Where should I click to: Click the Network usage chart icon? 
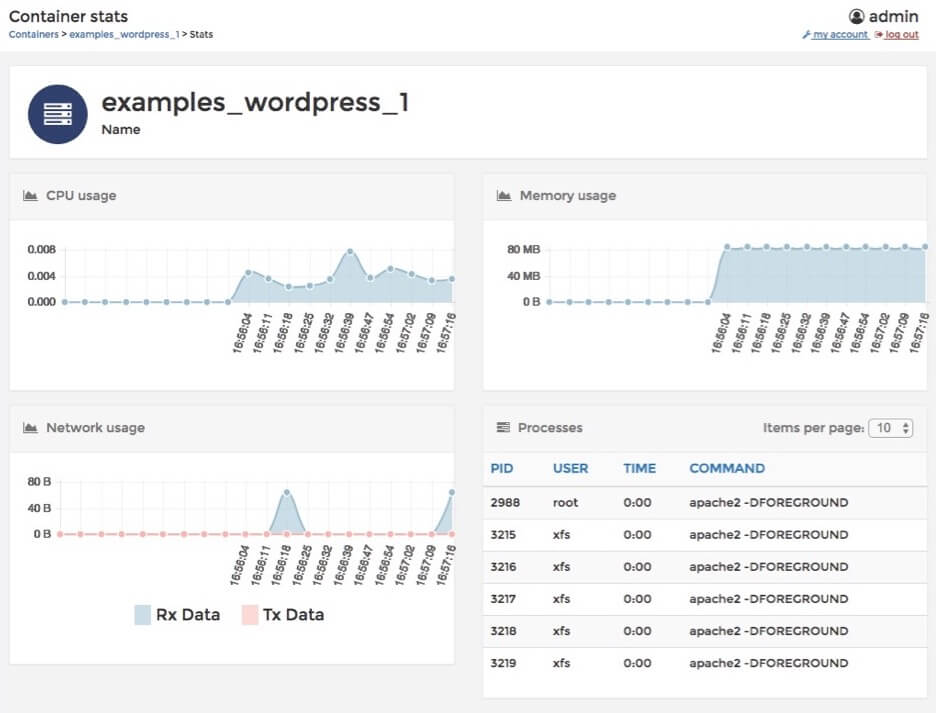[30, 428]
